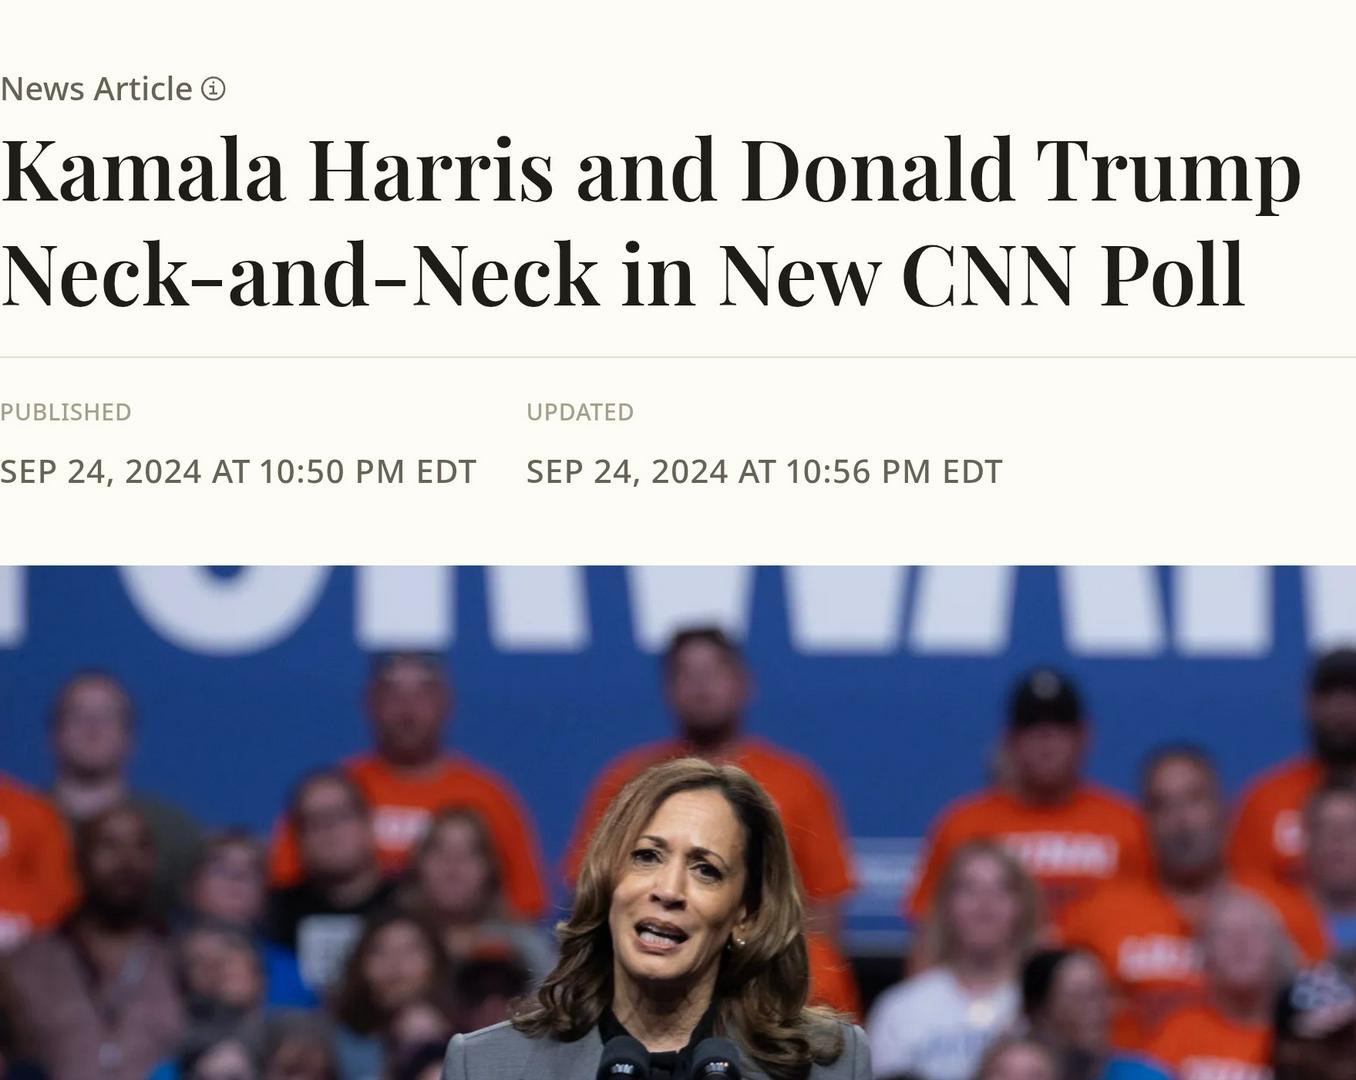Screen dimensions: 1356x1080
Task: Click the 10:56 PM EDT updated timestamp
Action: tap(764, 471)
